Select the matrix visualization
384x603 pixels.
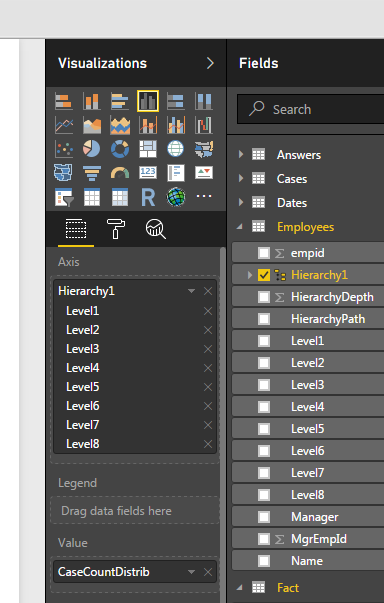pyautogui.click(x=120, y=197)
